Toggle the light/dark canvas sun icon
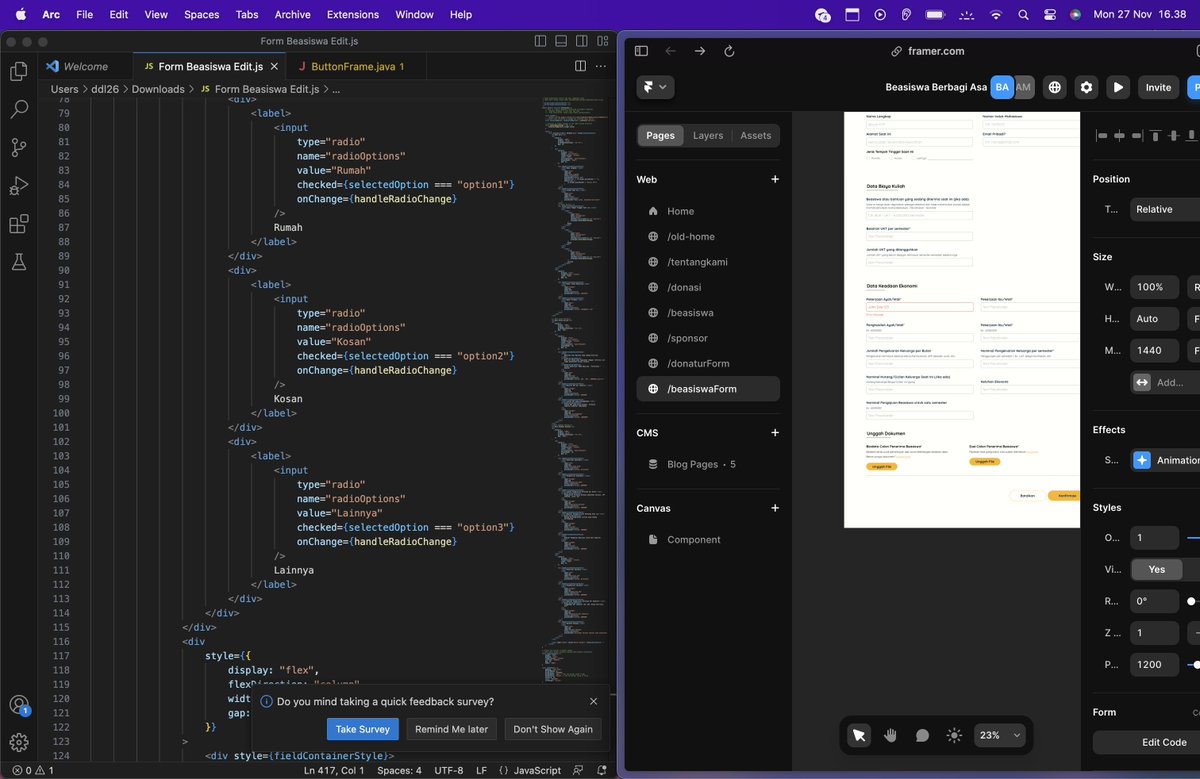1200x779 pixels. [x=954, y=735]
